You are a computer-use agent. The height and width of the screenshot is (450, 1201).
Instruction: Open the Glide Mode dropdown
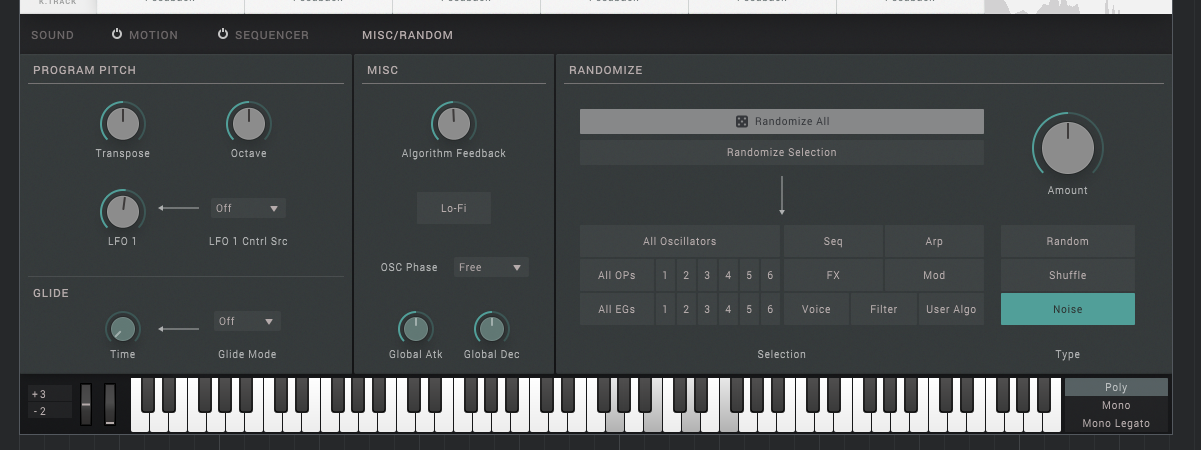(x=247, y=321)
